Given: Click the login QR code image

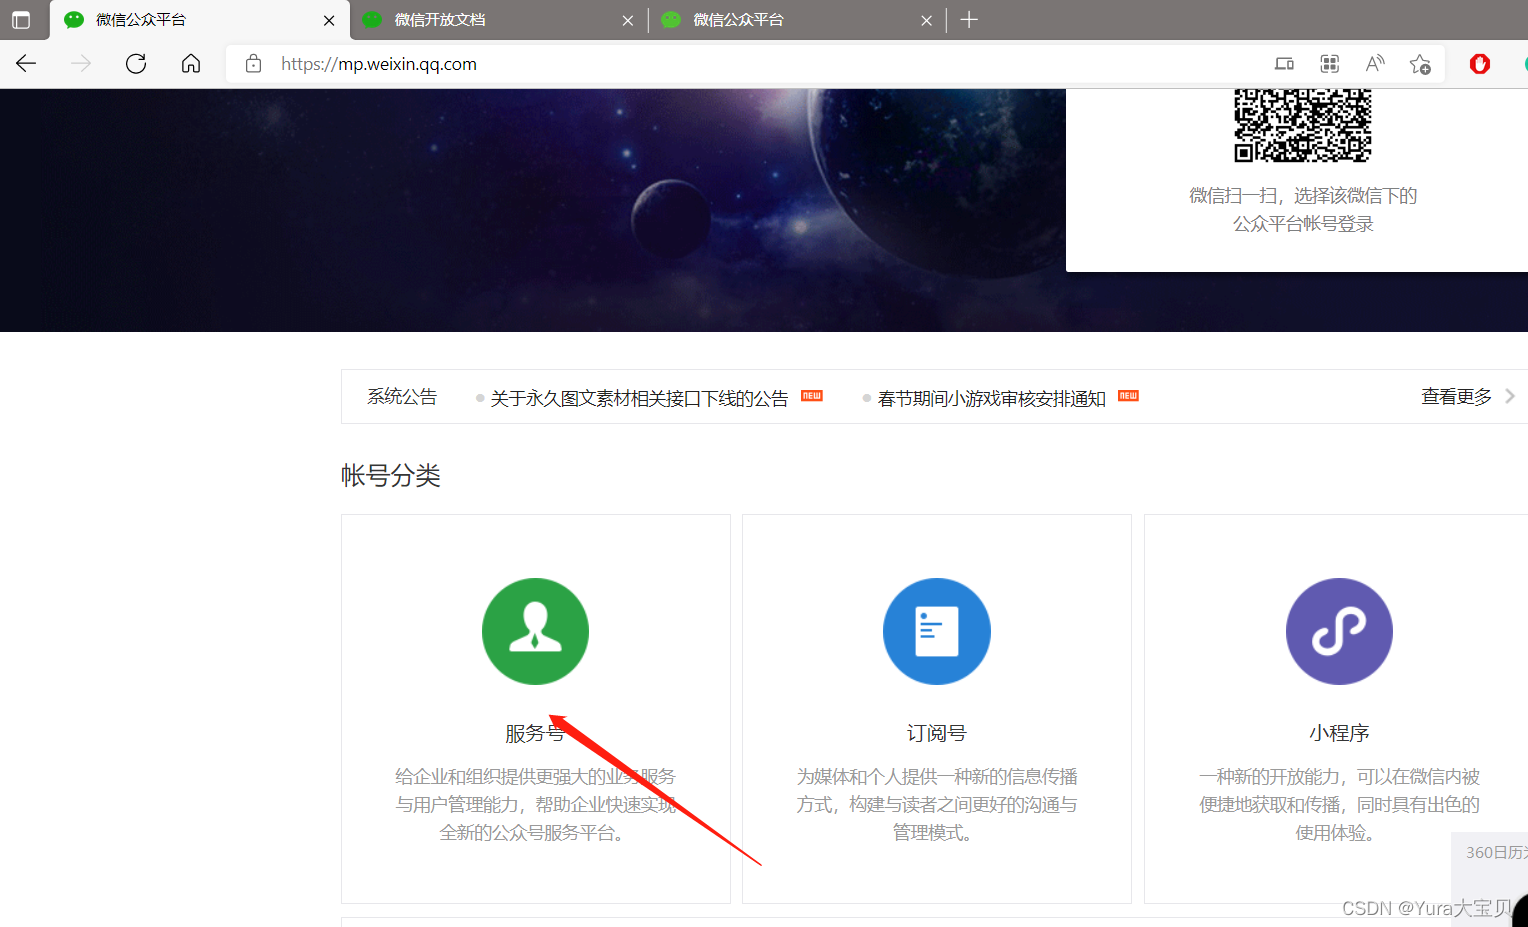Looking at the screenshot, I should pos(1302,125).
